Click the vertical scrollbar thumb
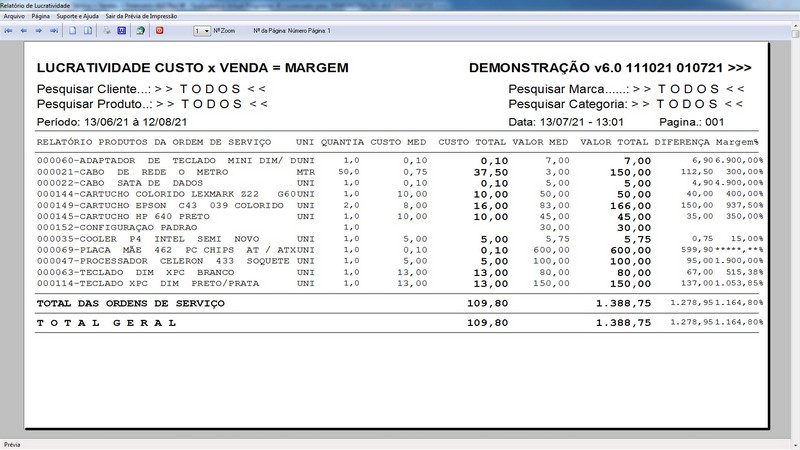 796,34
